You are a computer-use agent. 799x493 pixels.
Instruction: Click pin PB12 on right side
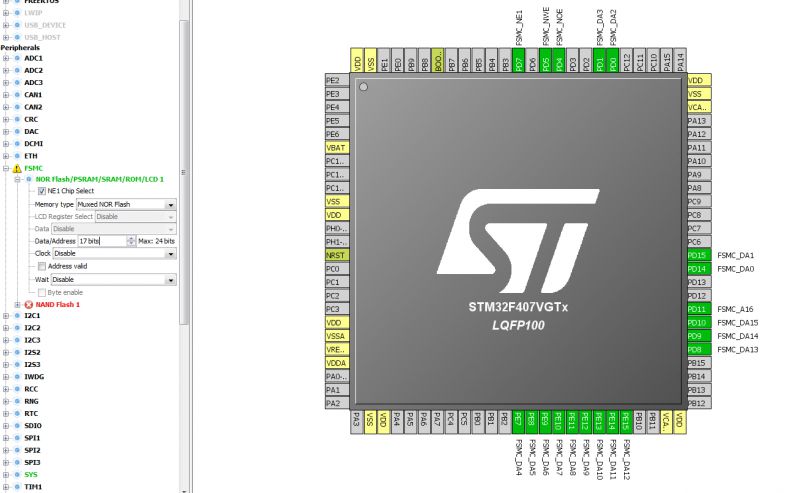699,403
